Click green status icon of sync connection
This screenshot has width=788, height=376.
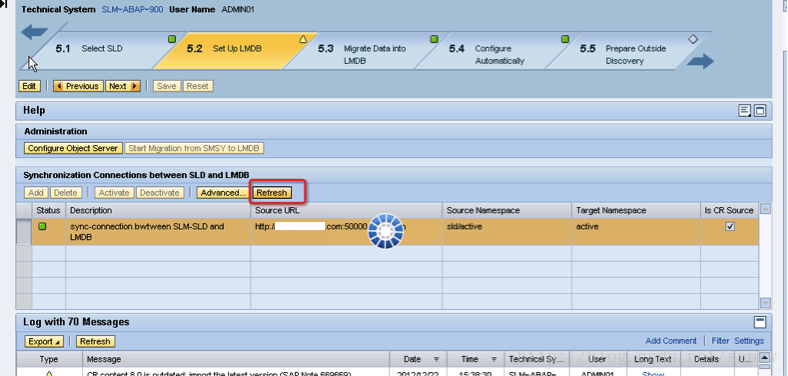(42, 227)
